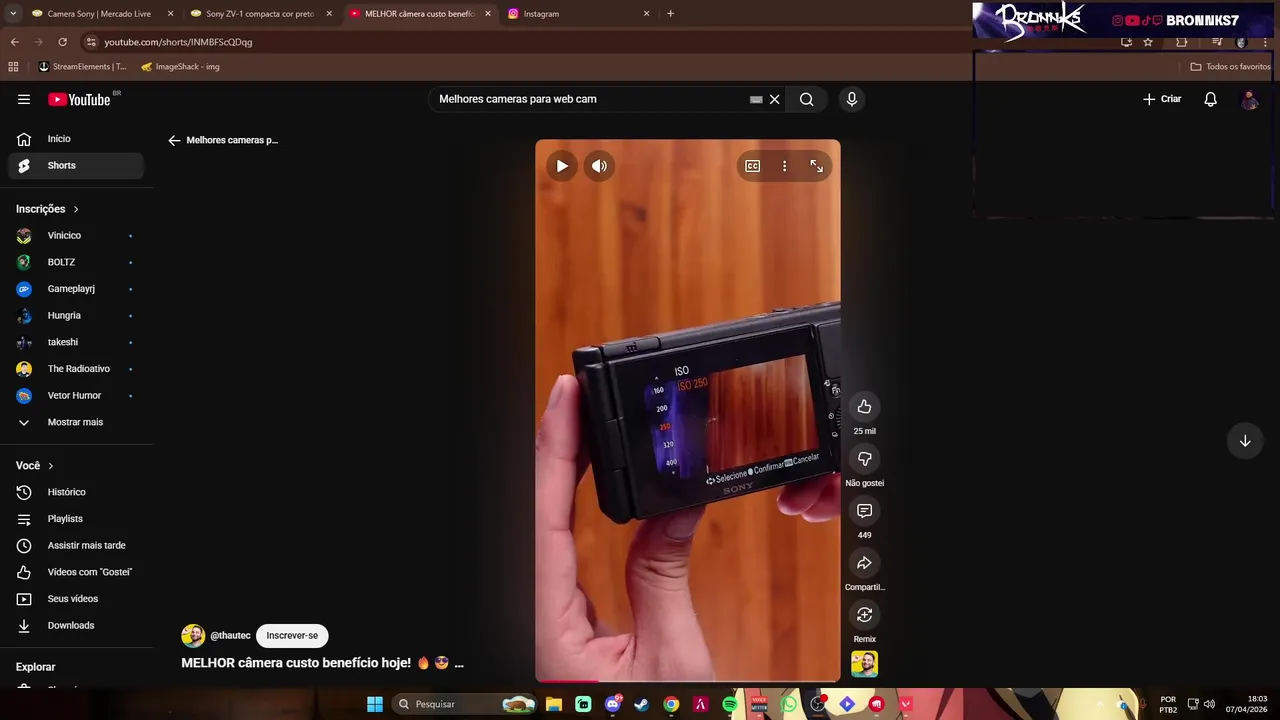Open Seus vídeos in the sidebar

point(76,599)
